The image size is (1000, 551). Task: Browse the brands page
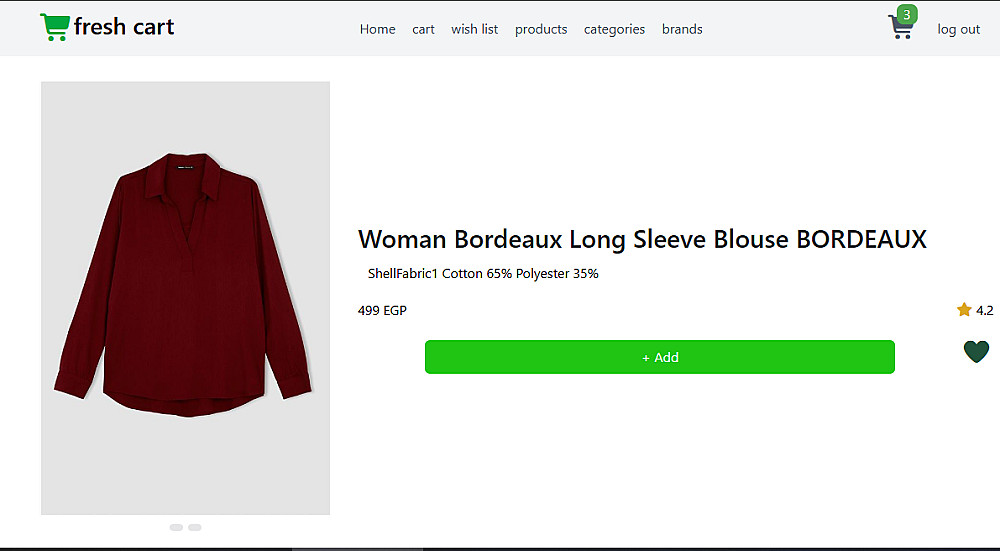[x=682, y=29]
